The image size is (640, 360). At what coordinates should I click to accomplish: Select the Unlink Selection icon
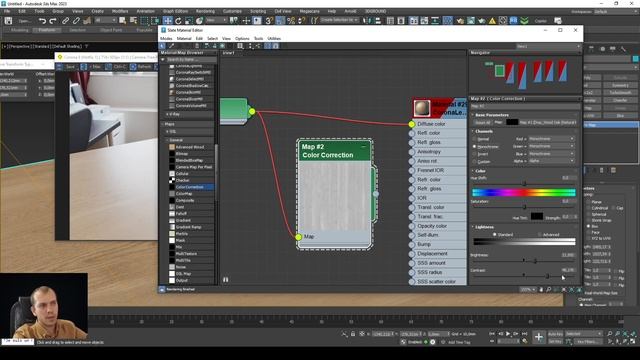[x=76, y=20]
